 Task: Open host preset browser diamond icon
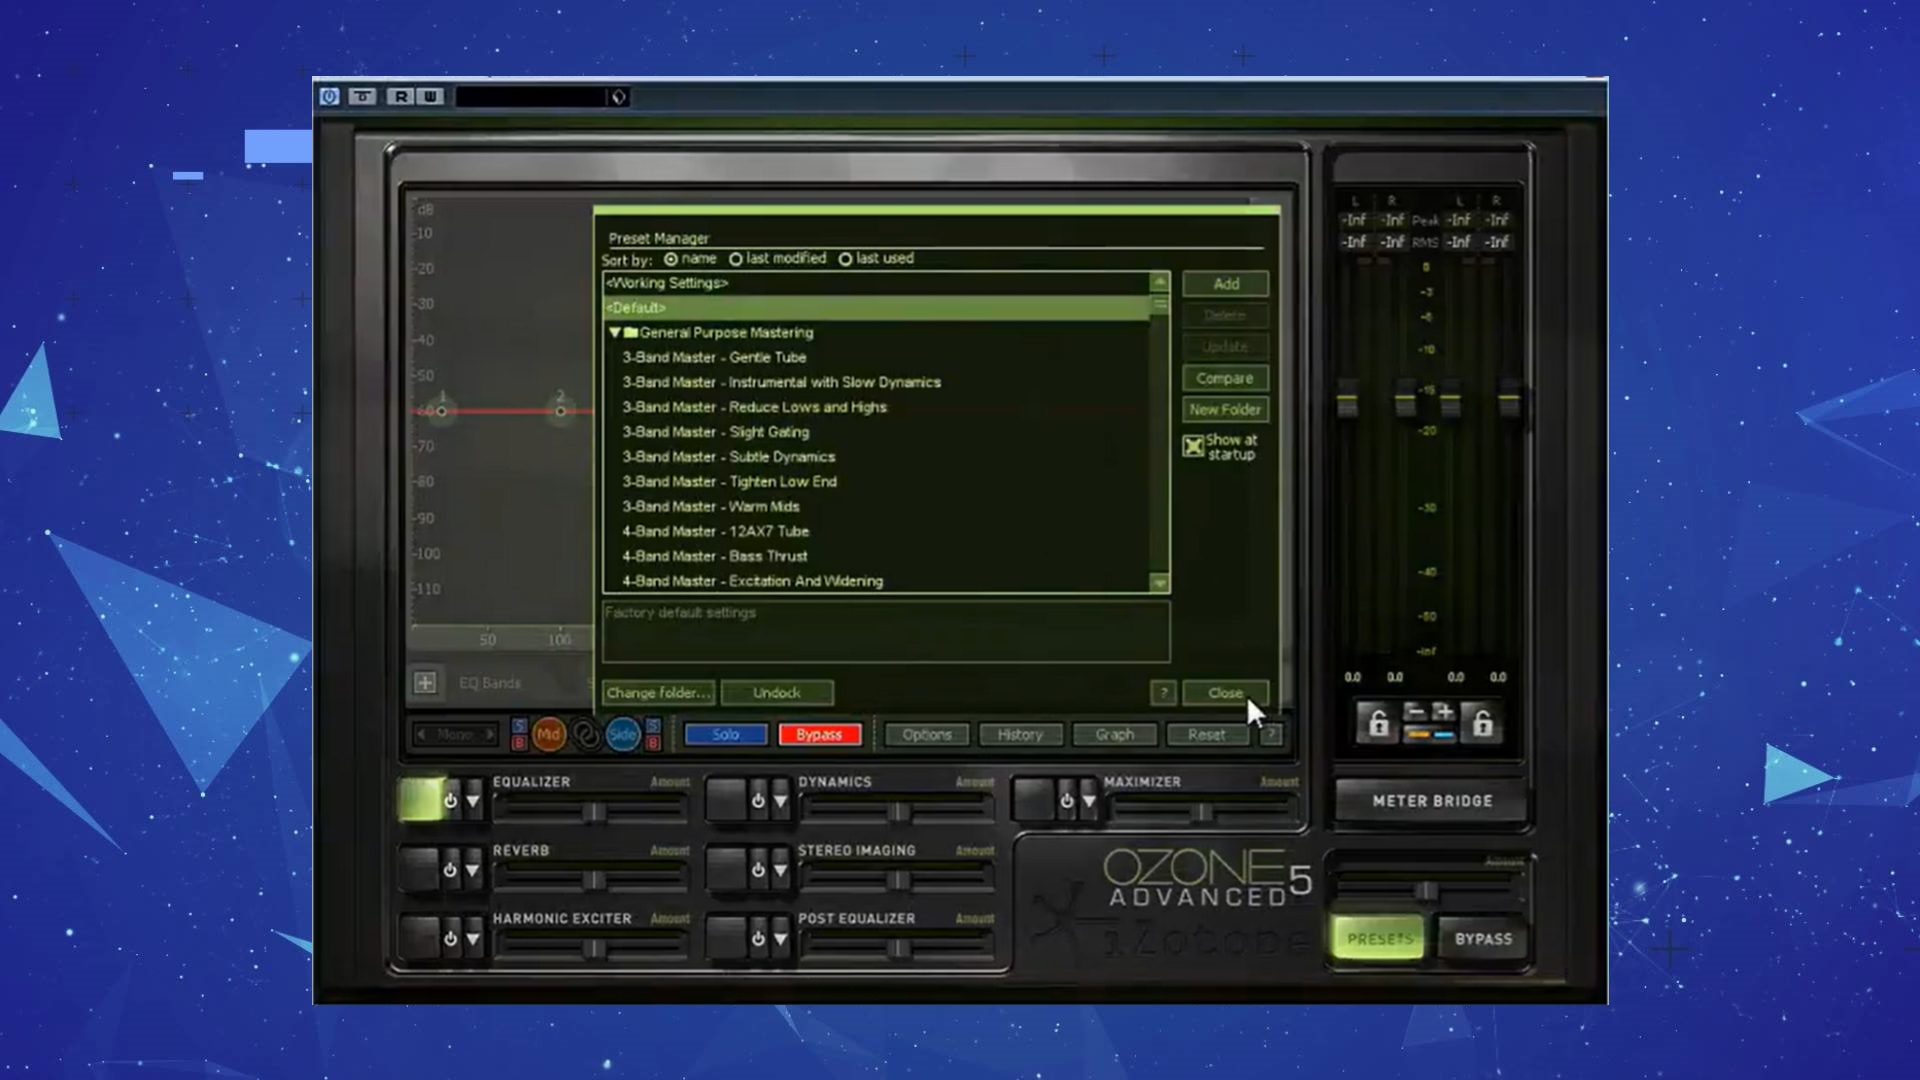[618, 97]
